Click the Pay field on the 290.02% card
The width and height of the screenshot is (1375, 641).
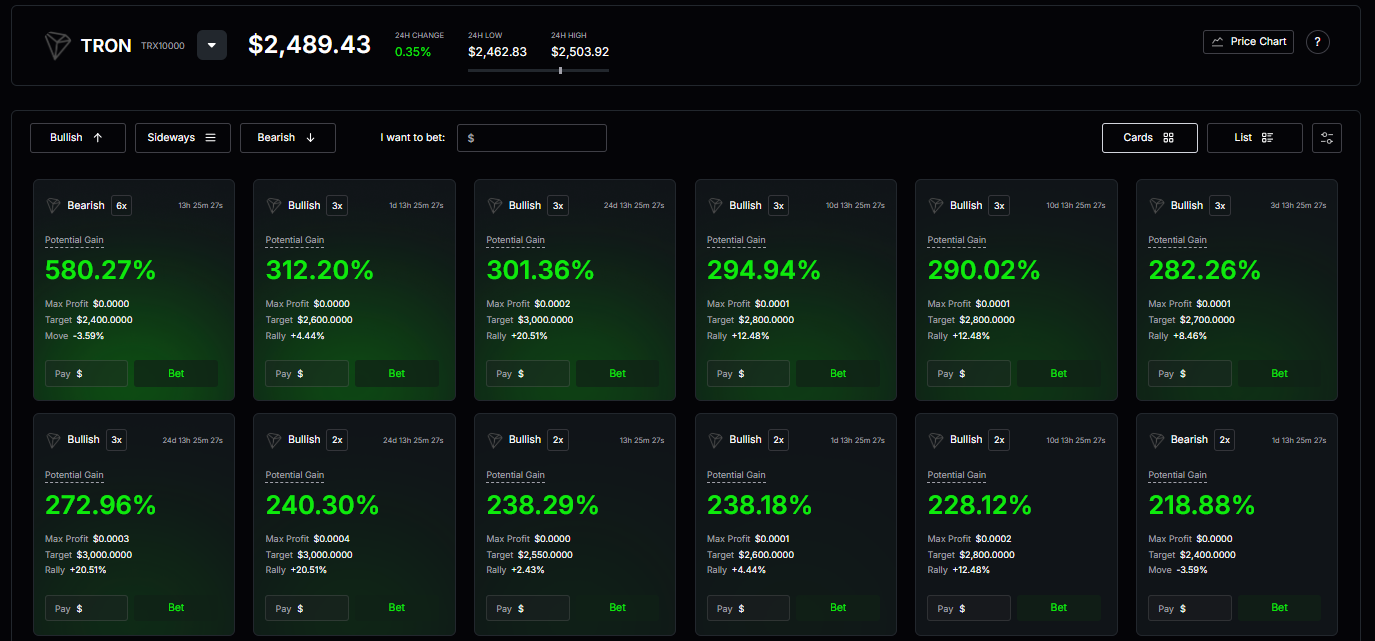[x=969, y=373]
